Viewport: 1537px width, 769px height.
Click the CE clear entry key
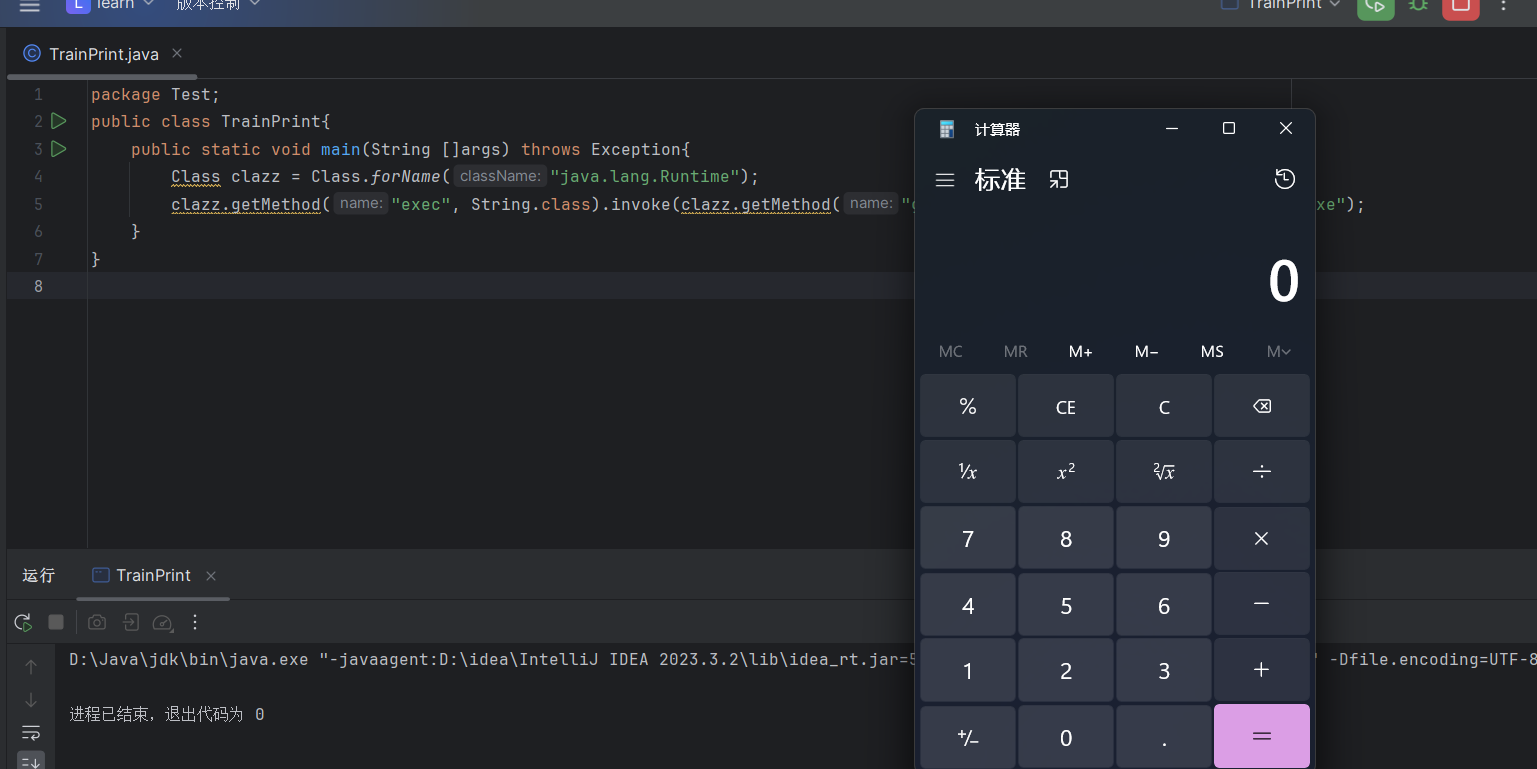point(1066,407)
